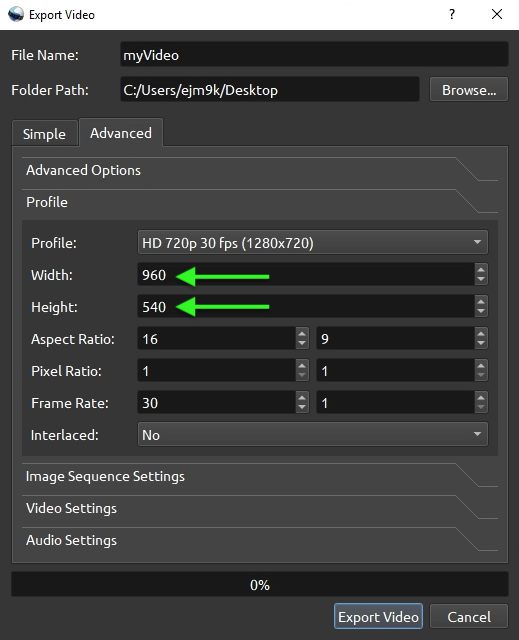The height and width of the screenshot is (640, 519).
Task: Expand the Advanced Options section
Action: [260, 170]
